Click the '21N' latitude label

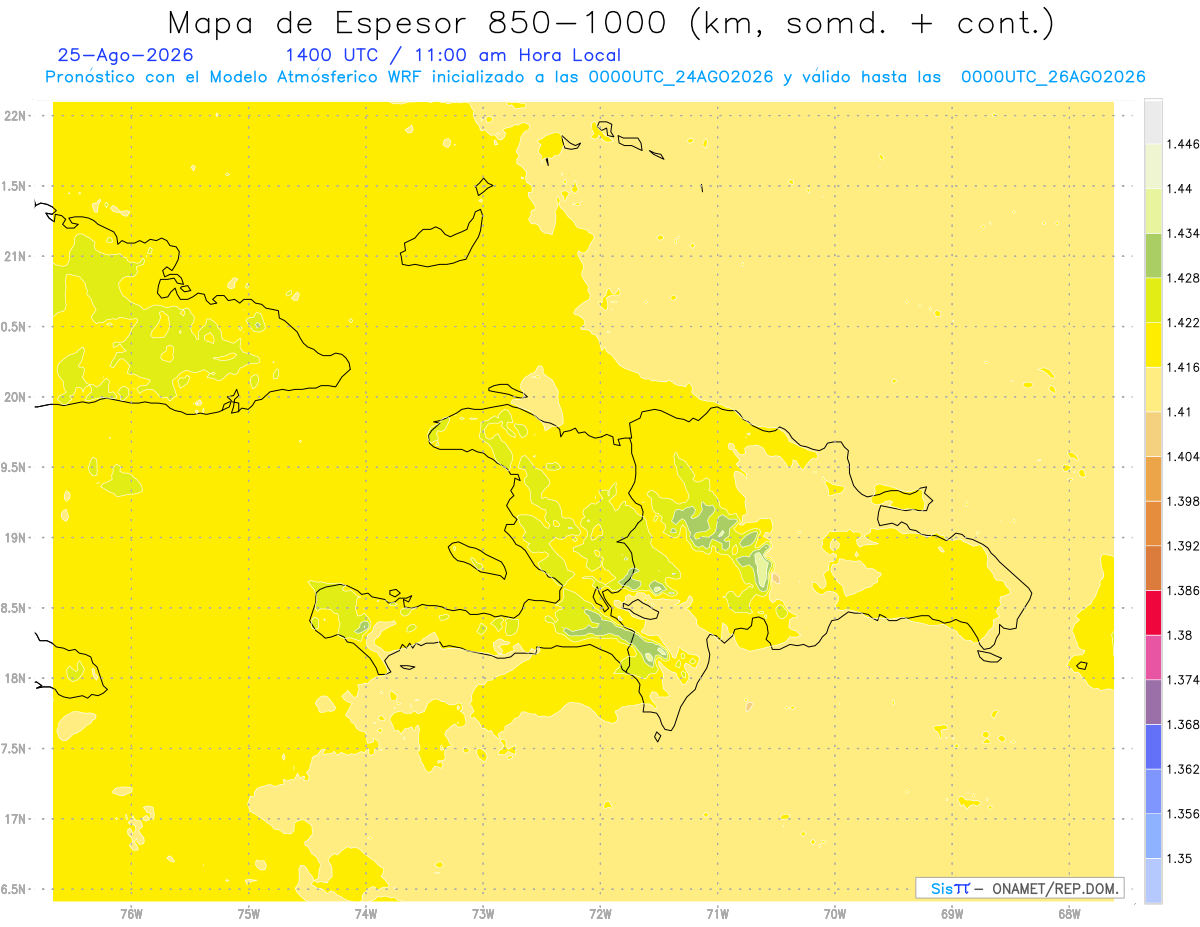[x=17, y=257]
